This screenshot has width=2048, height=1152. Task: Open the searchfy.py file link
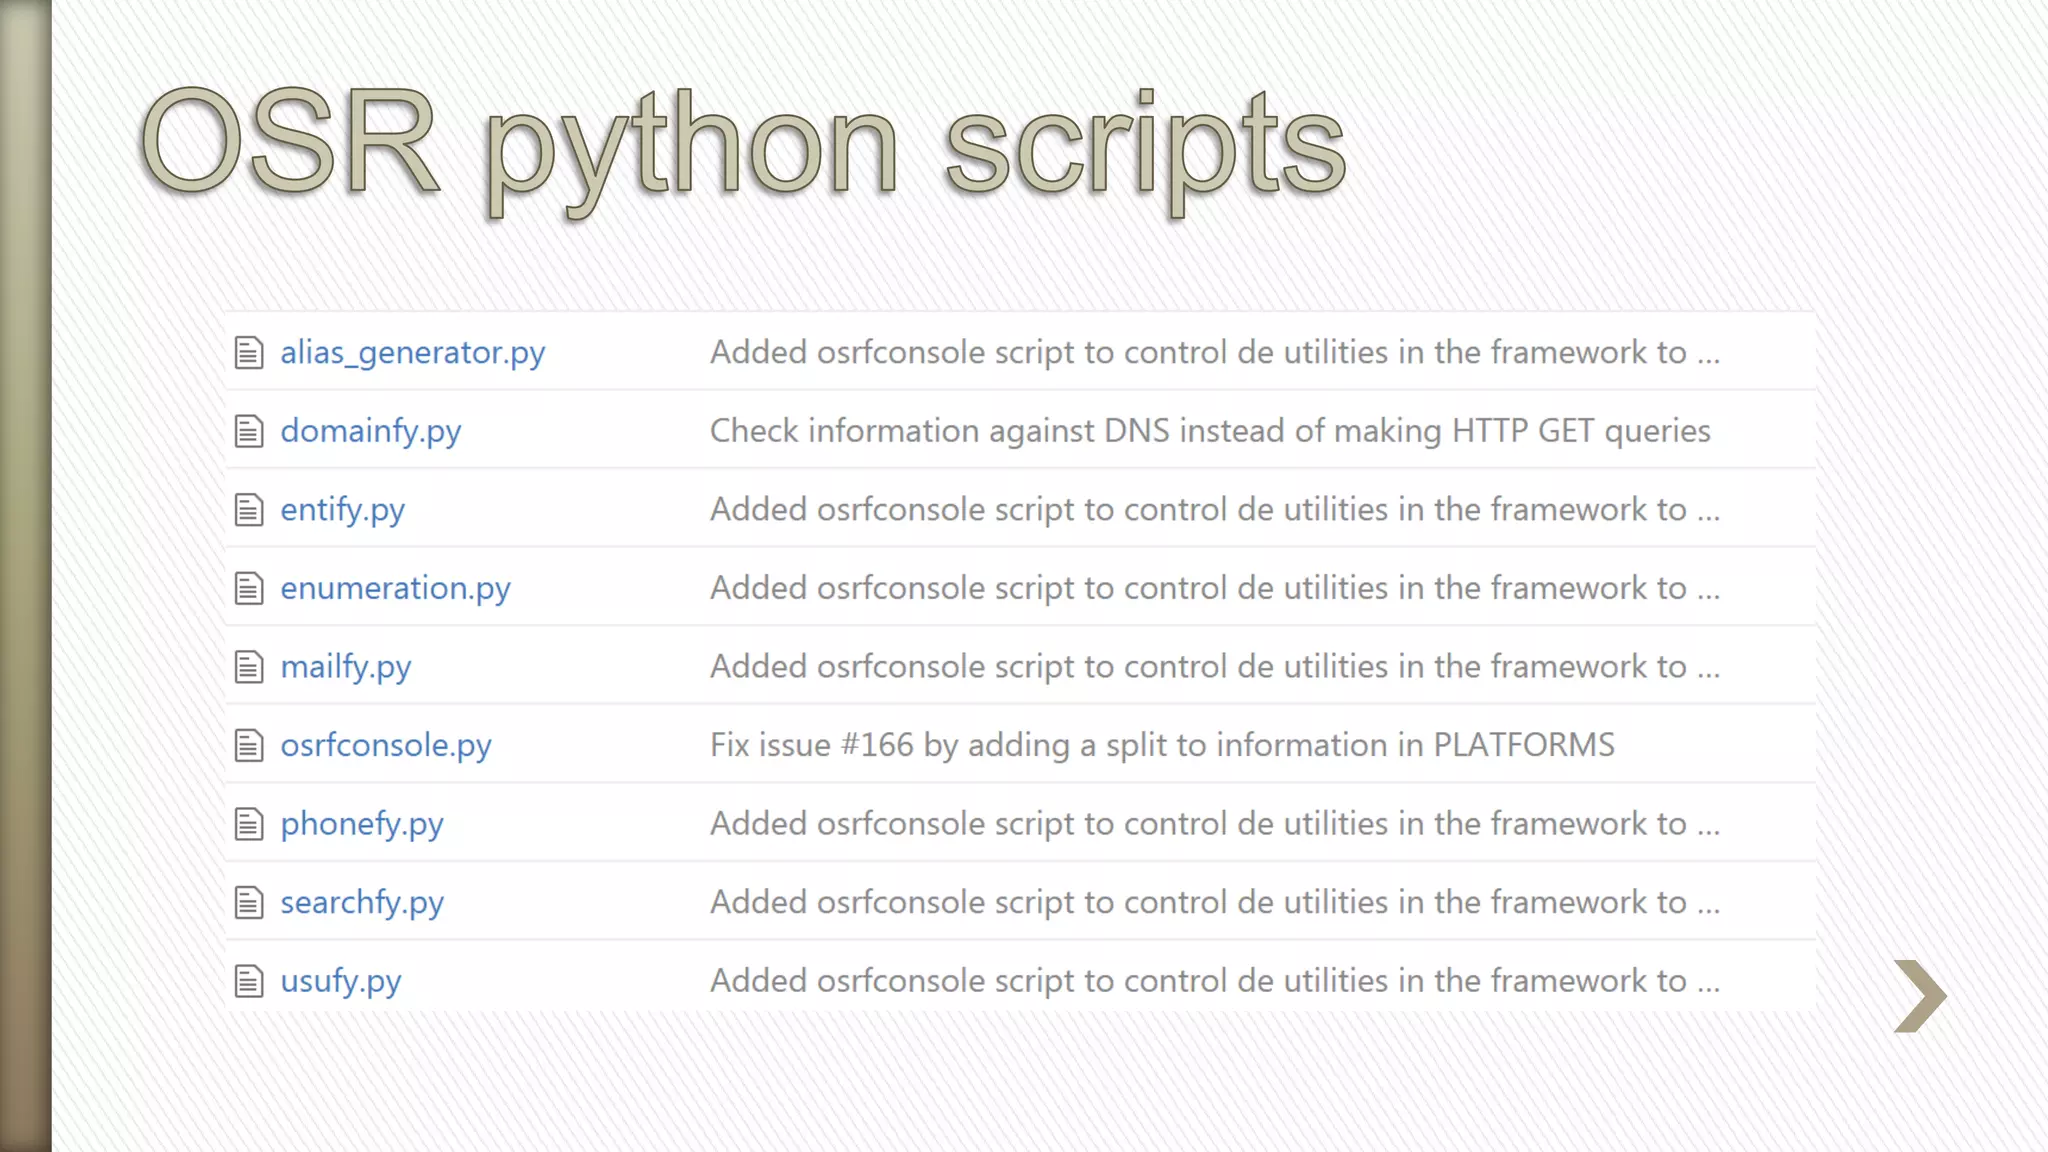pyautogui.click(x=361, y=902)
